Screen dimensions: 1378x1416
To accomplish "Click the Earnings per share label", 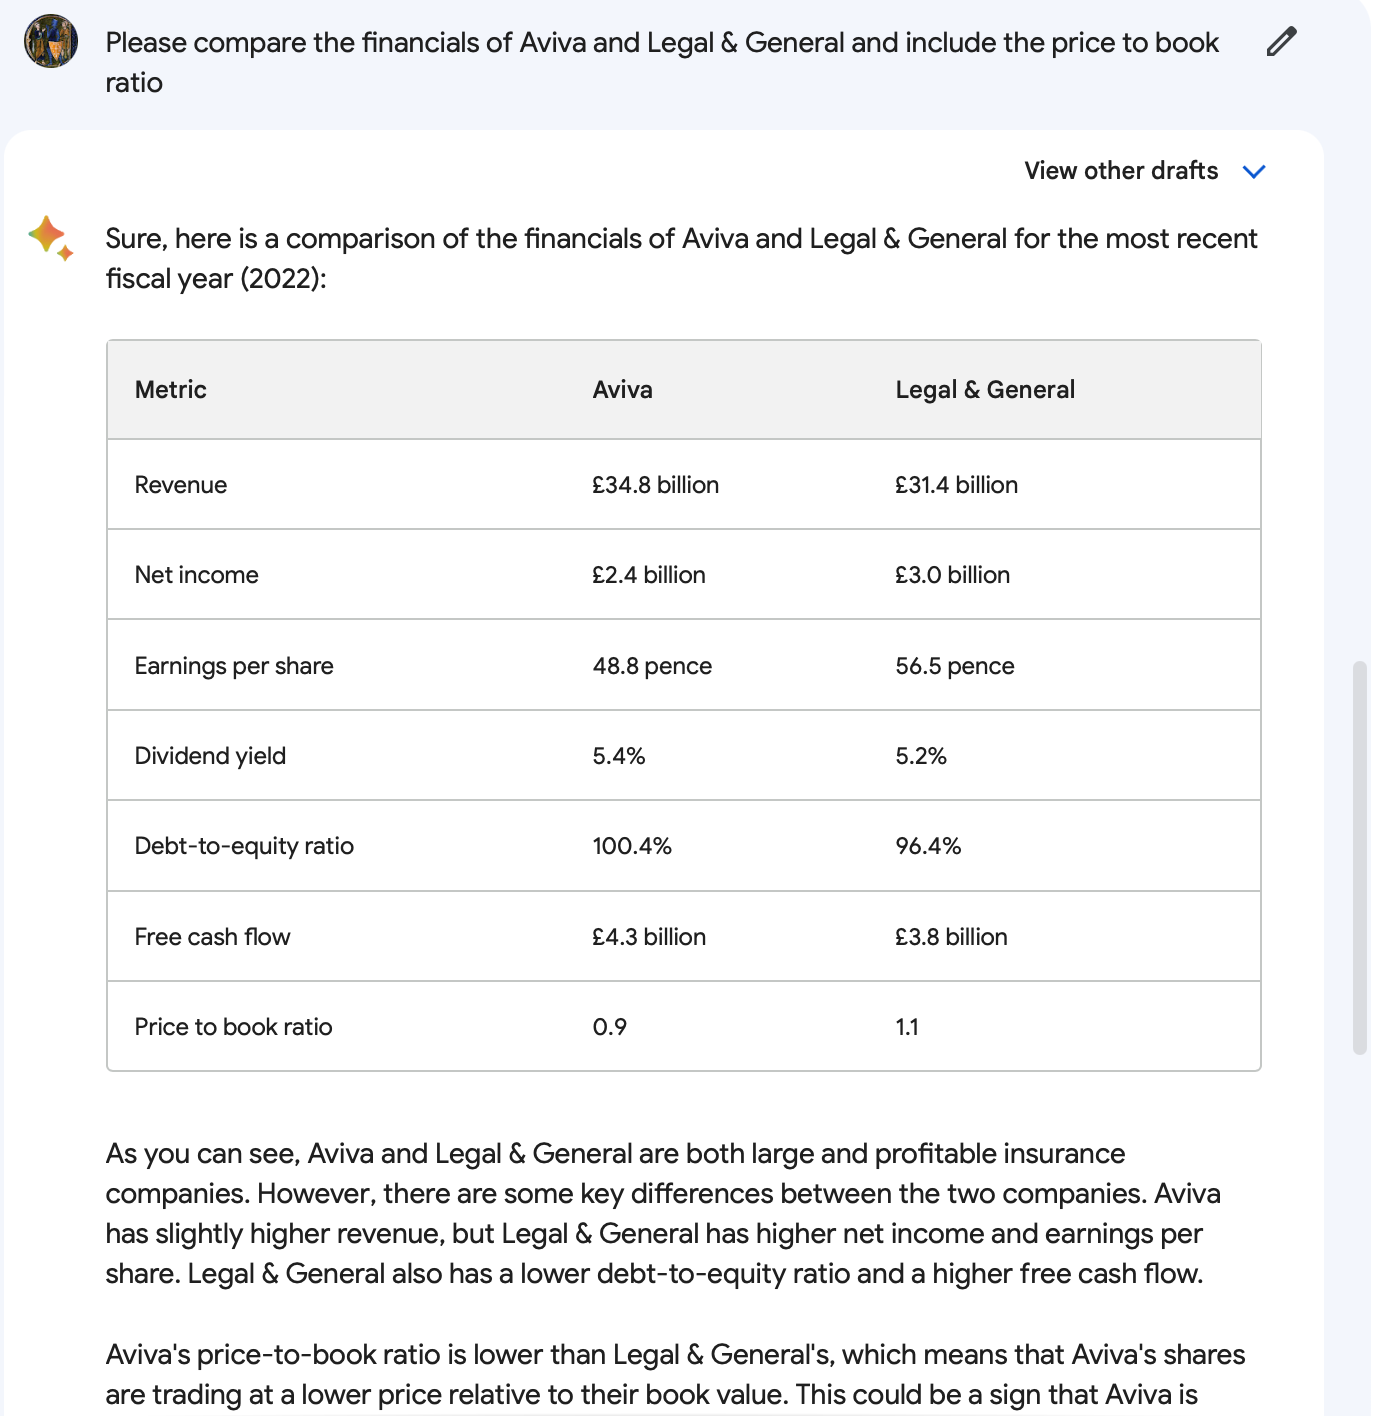I will [234, 666].
